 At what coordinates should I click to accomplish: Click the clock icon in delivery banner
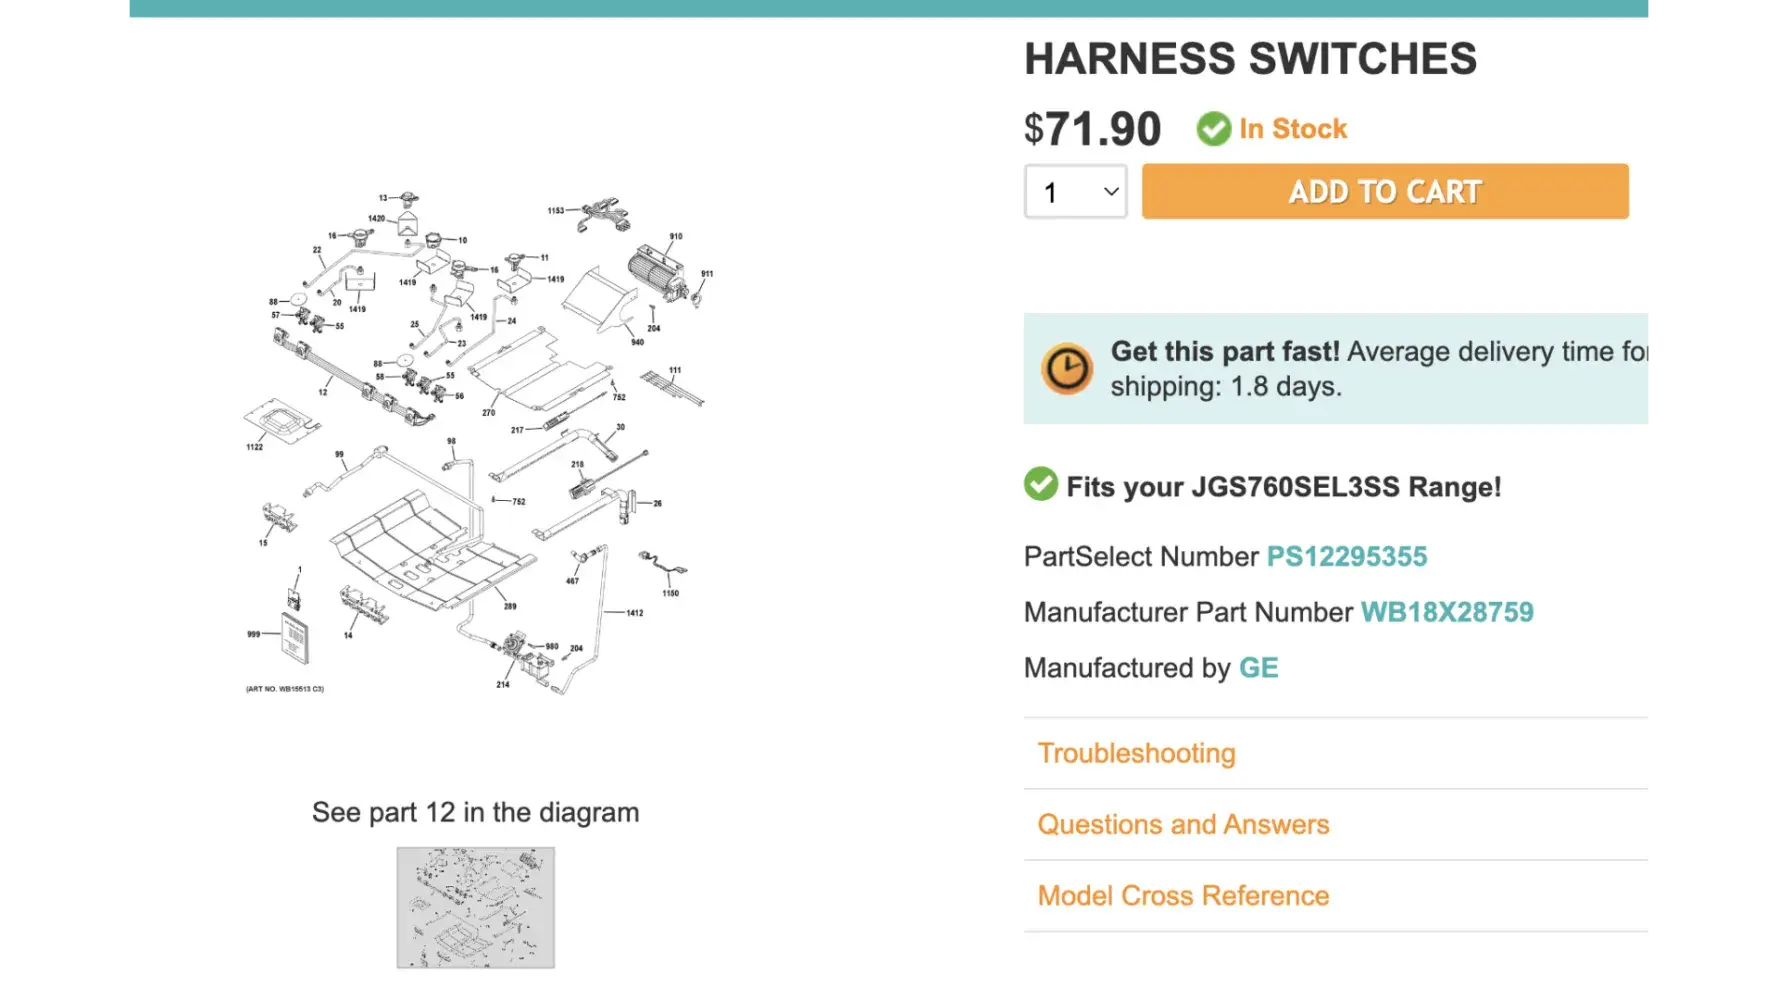[1067, 368]
